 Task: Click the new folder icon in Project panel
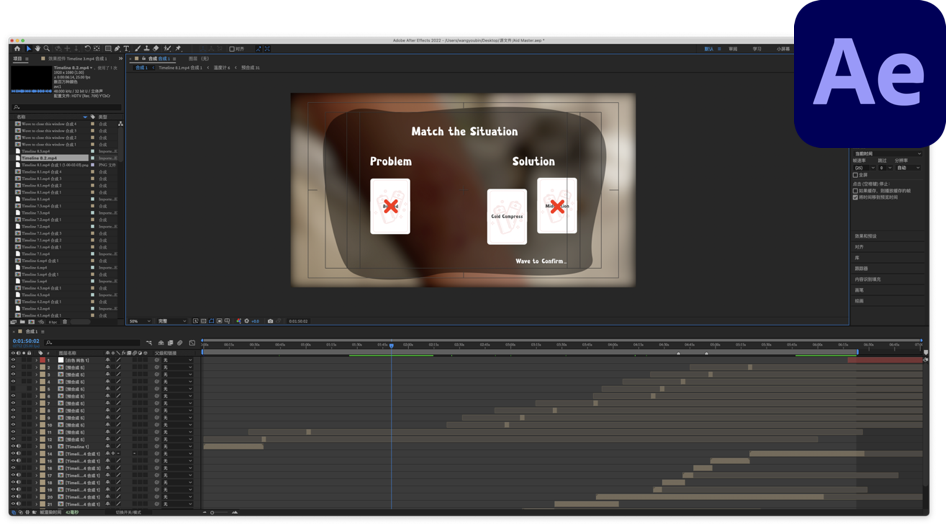22,322
